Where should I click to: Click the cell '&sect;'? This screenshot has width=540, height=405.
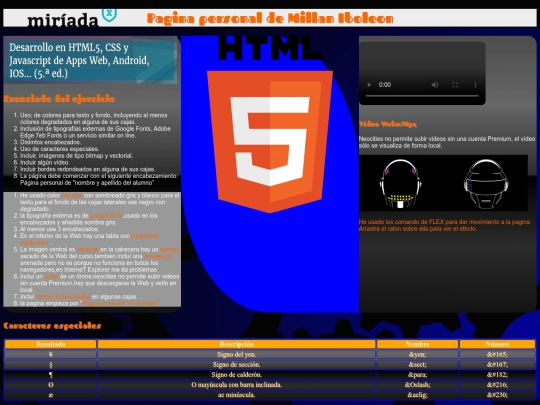pos(417,364)
